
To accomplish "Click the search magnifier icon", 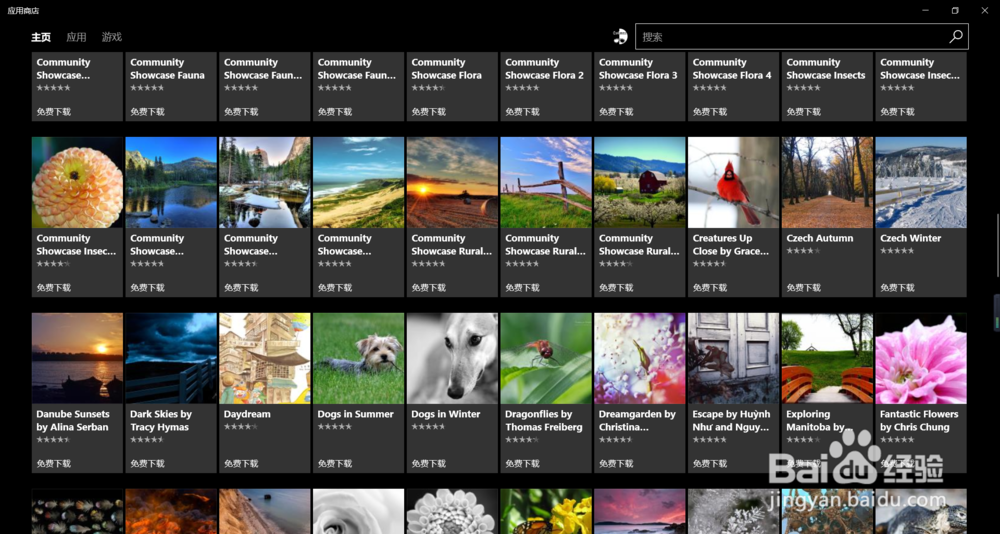I will click(x=955, y=37).
